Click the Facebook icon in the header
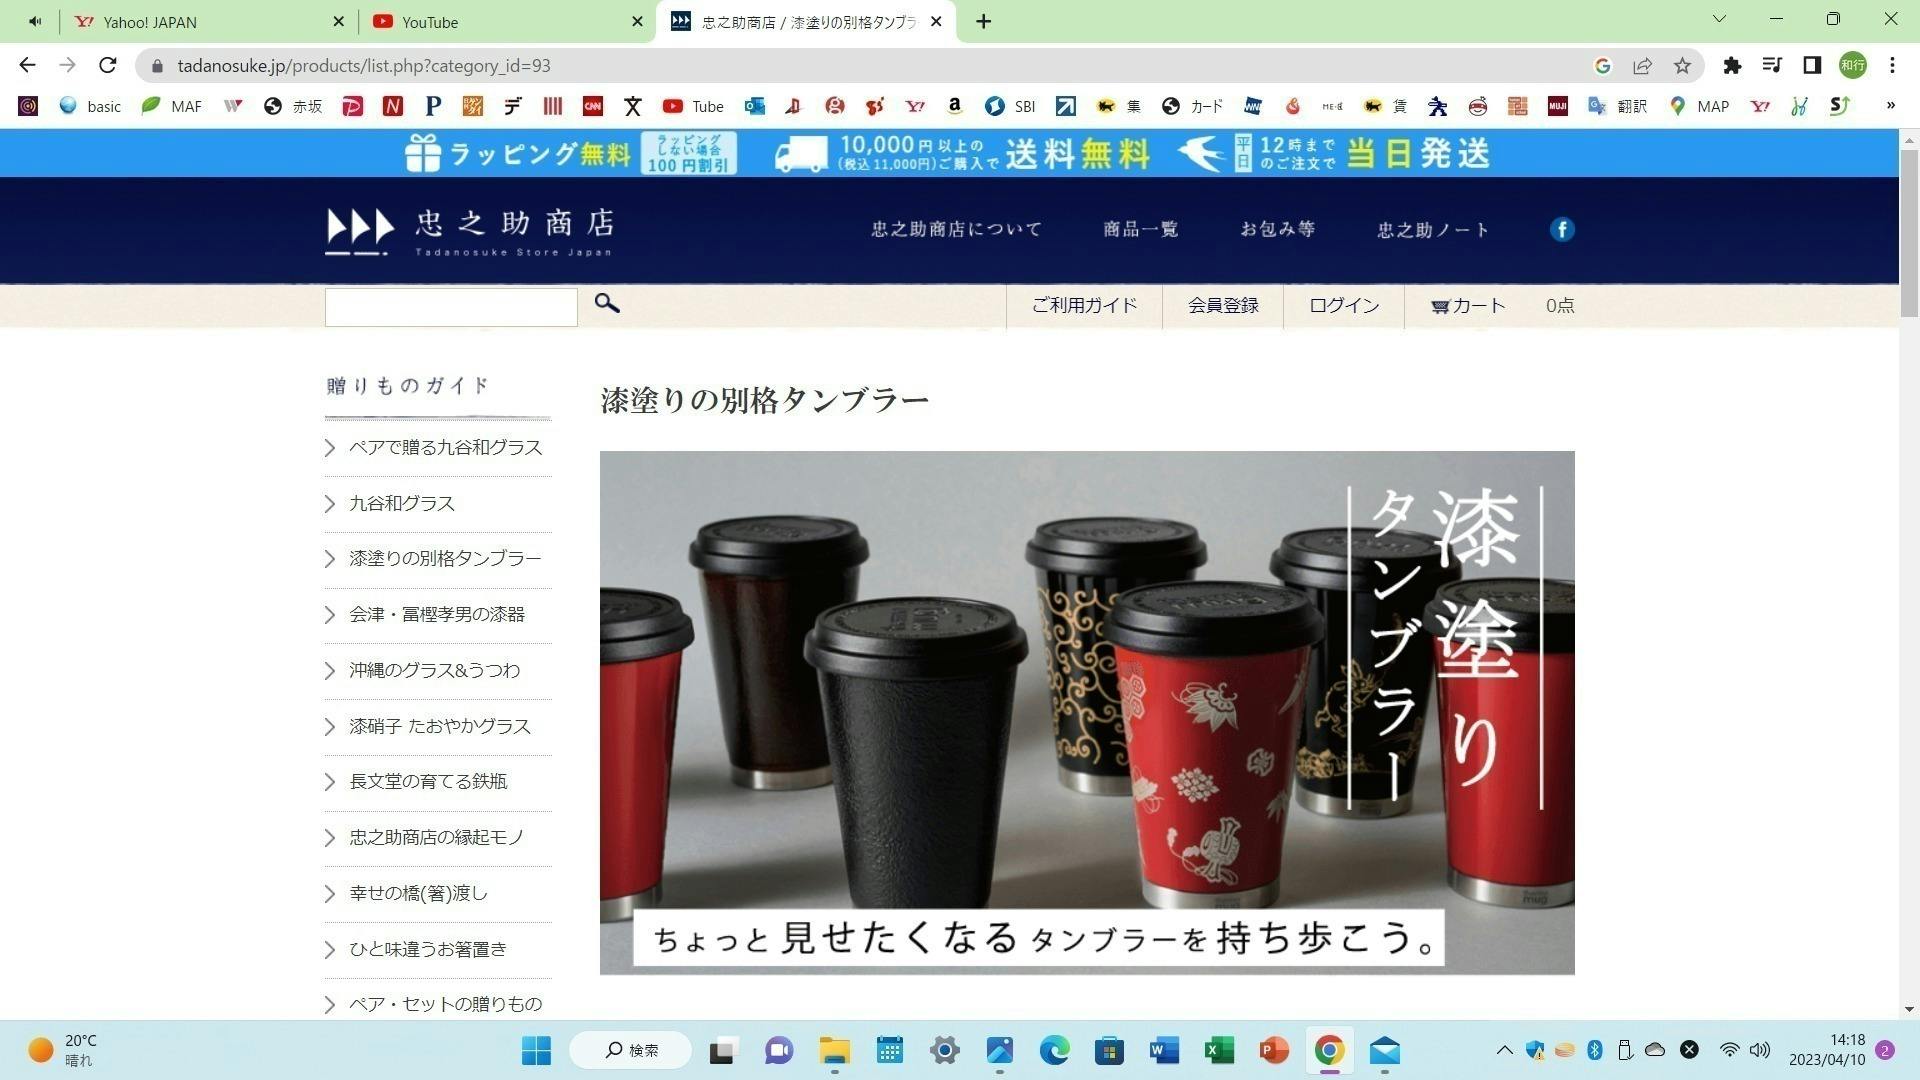1920x1080 pixels. [x=1561, y=229]
